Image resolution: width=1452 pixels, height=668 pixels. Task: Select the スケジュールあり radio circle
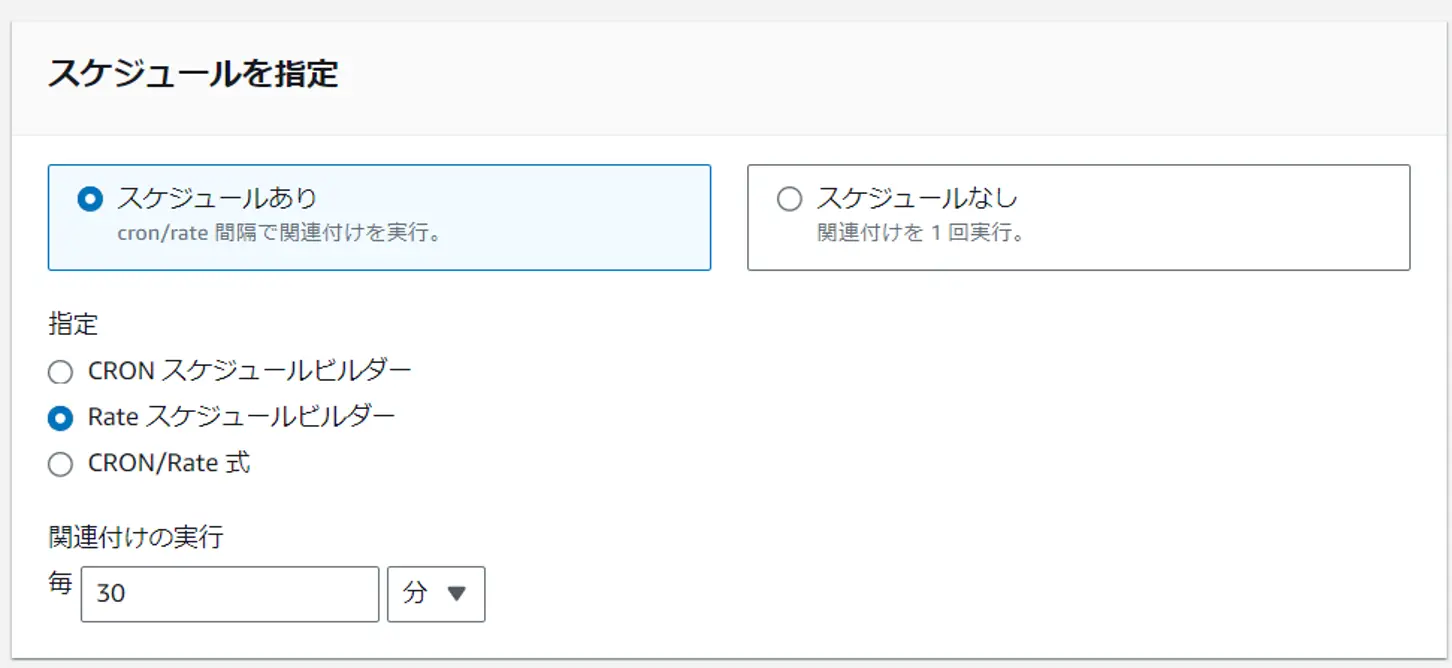tap(90, 200)
